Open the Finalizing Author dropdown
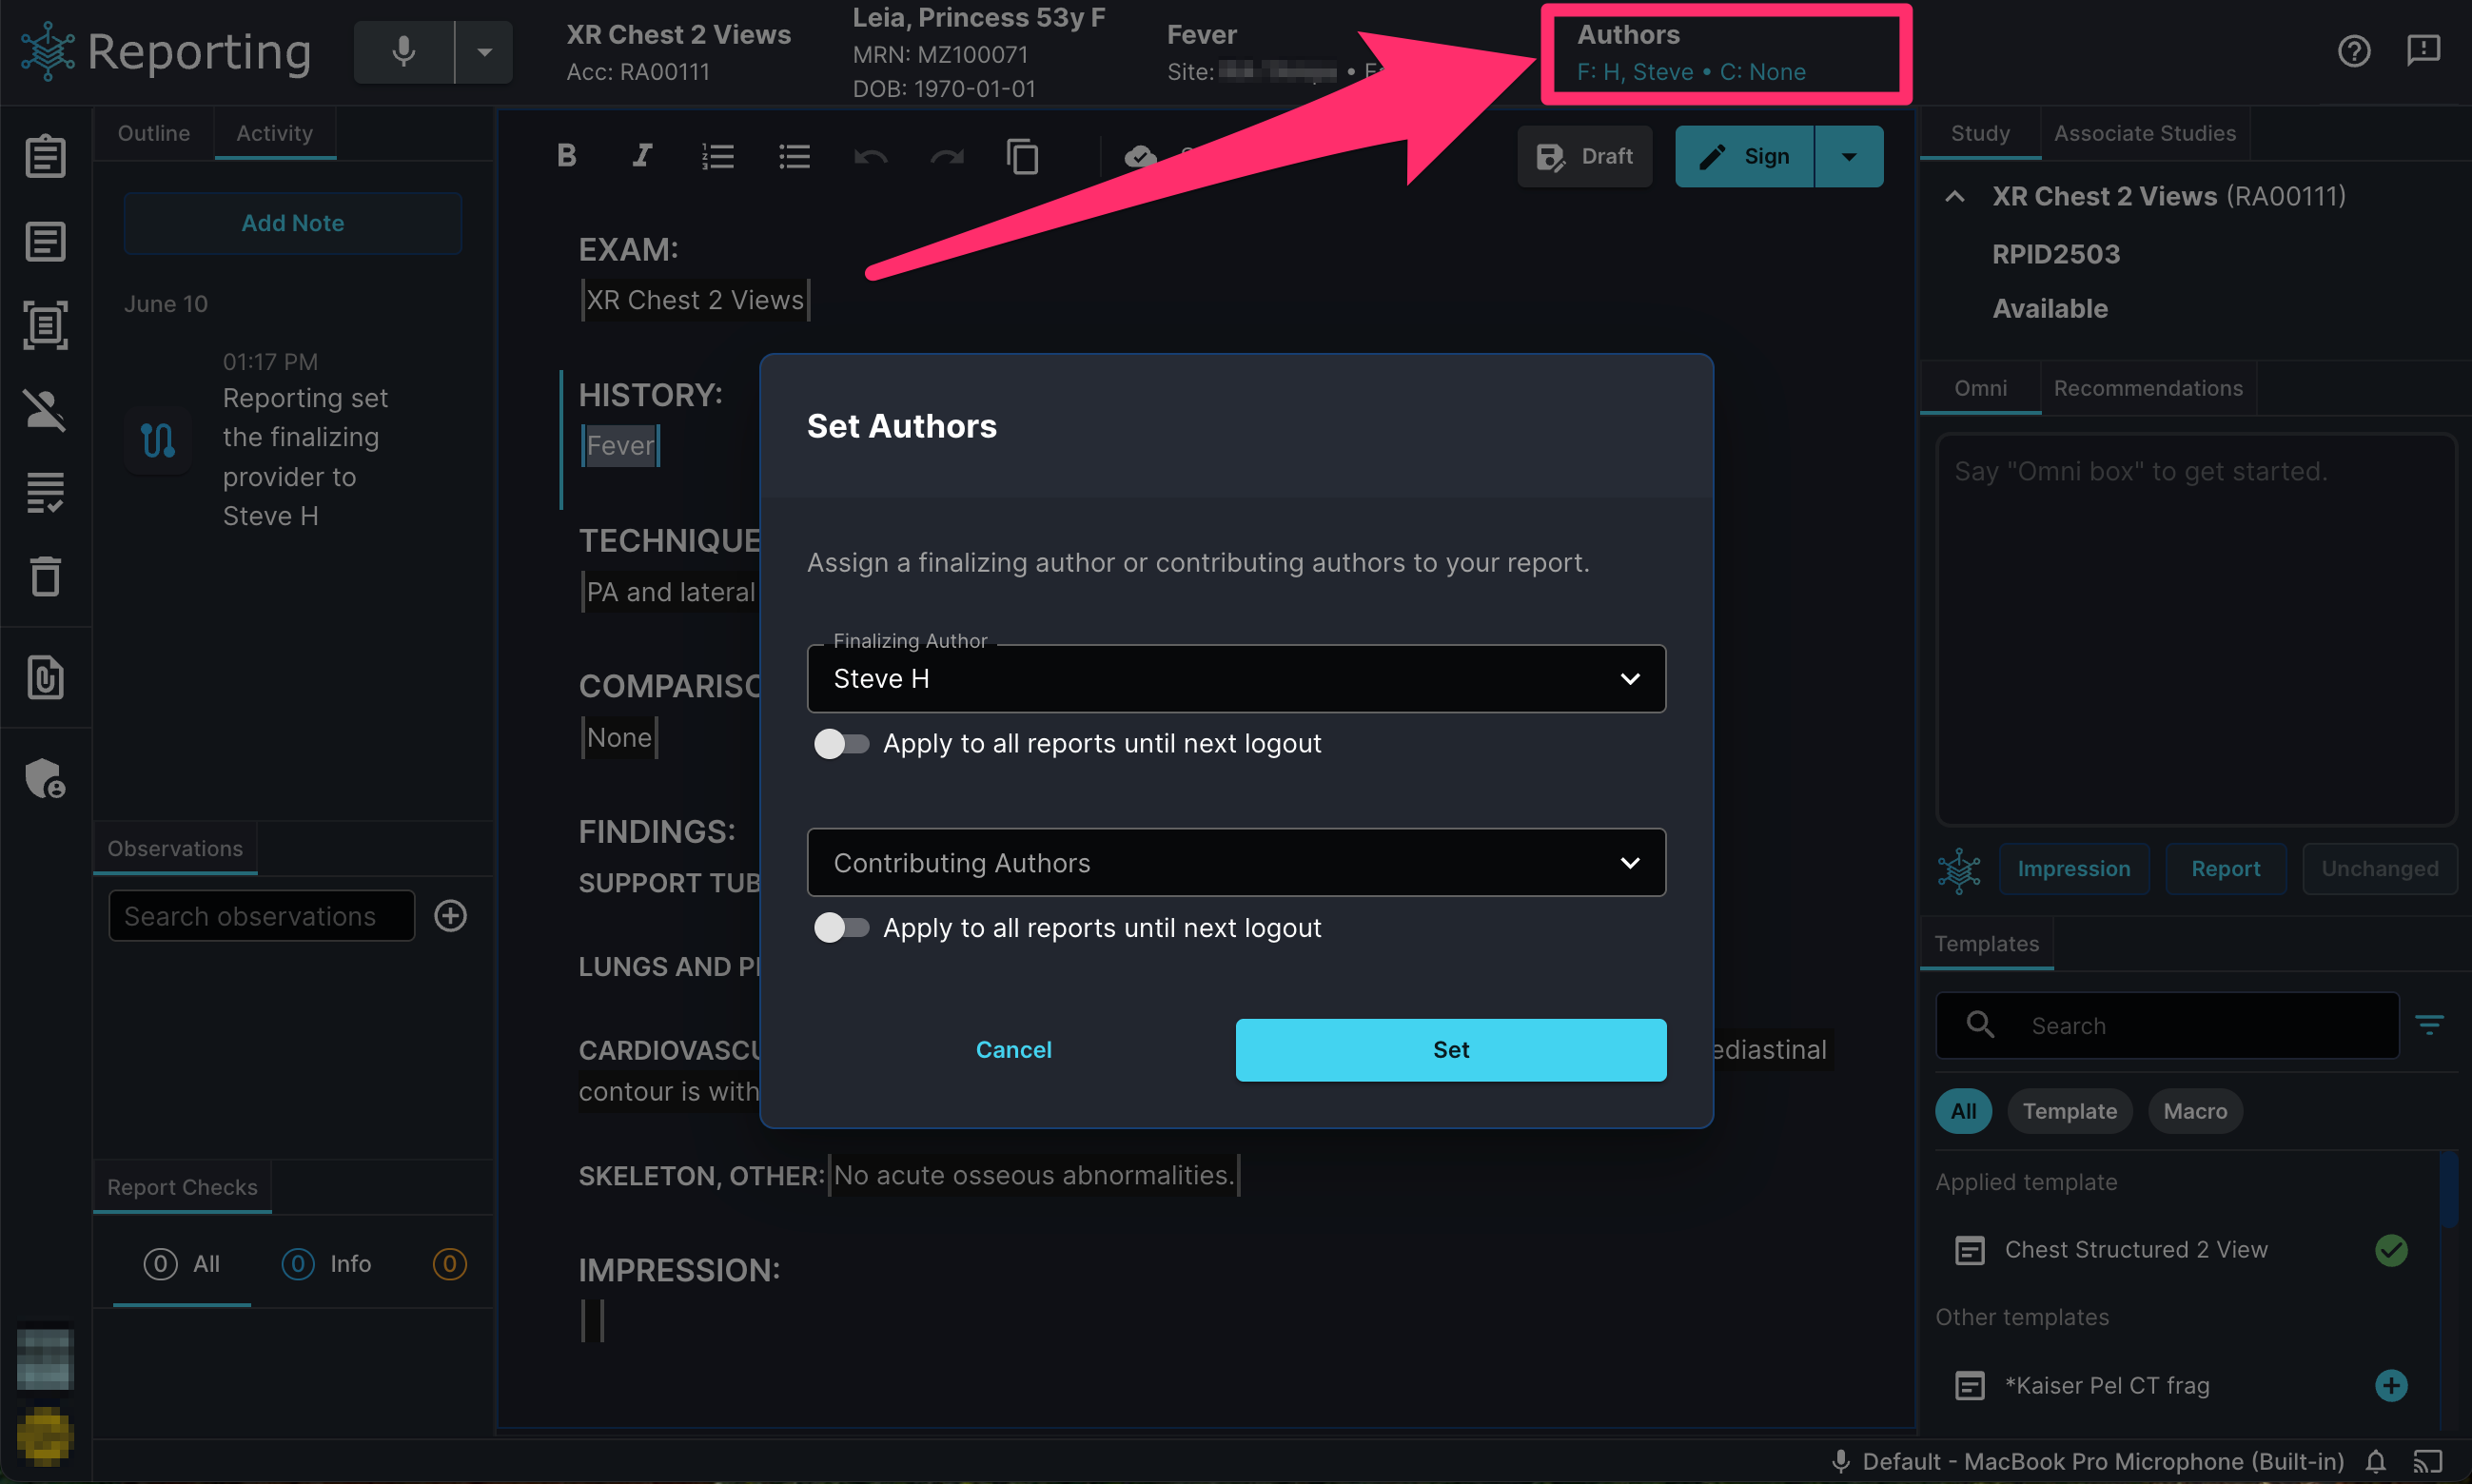Image resolution: width=2472 pixels, height=1484 pixels. pos(1236,679)
